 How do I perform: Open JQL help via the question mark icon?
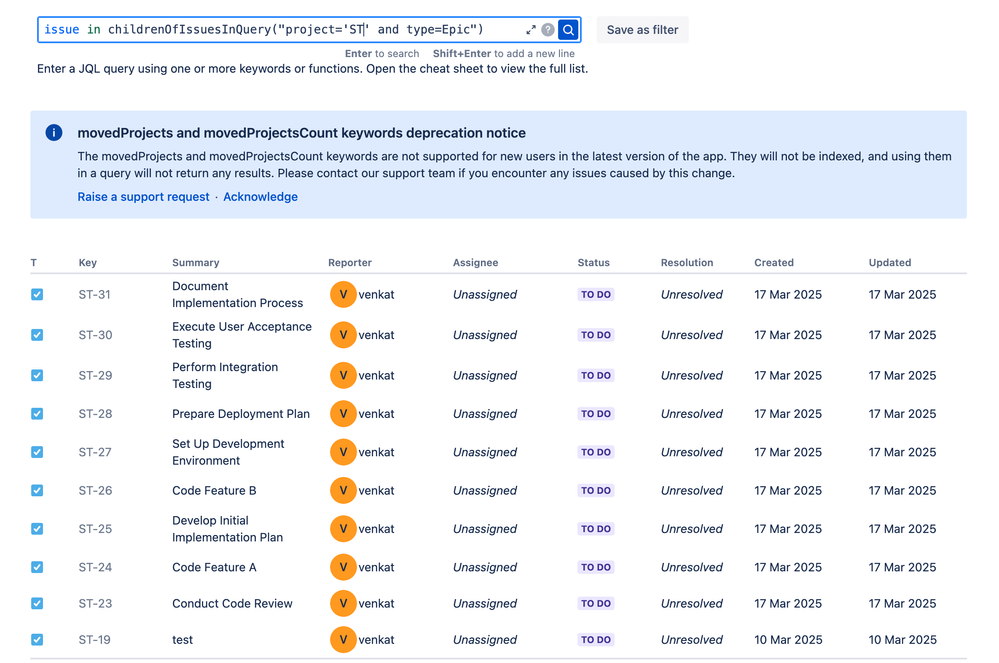pyautogui.click(x=546, y=30)
